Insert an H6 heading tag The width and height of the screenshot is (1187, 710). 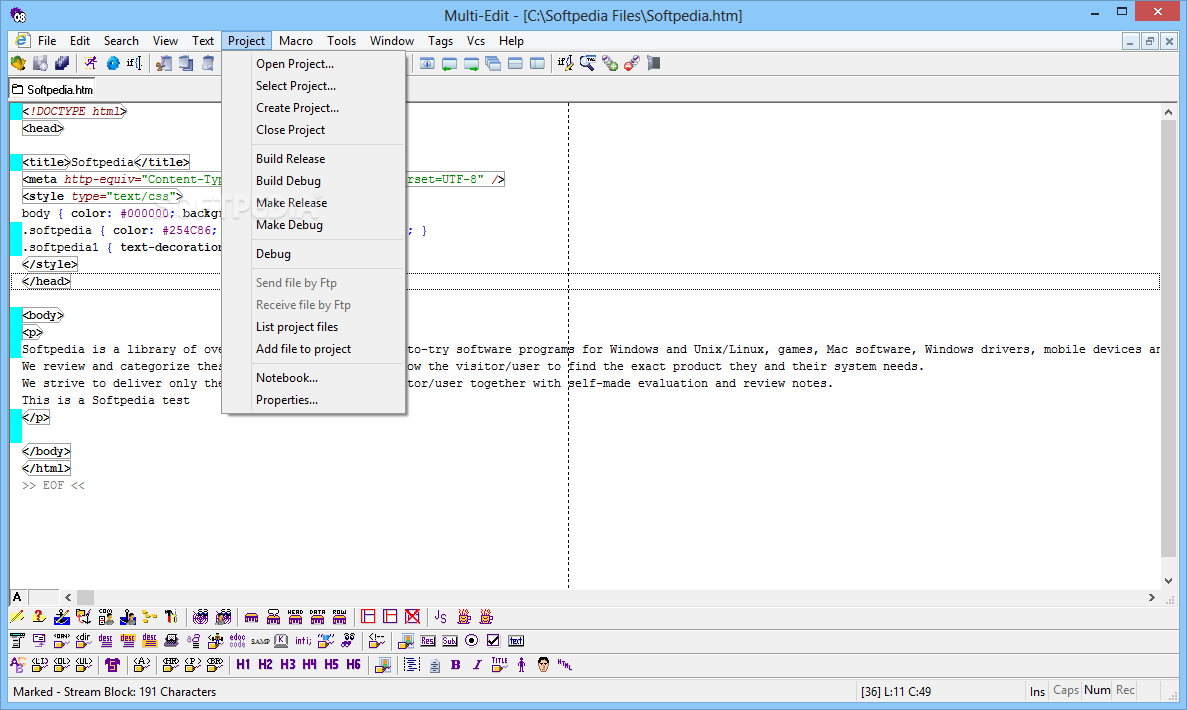tap(354, 665)
